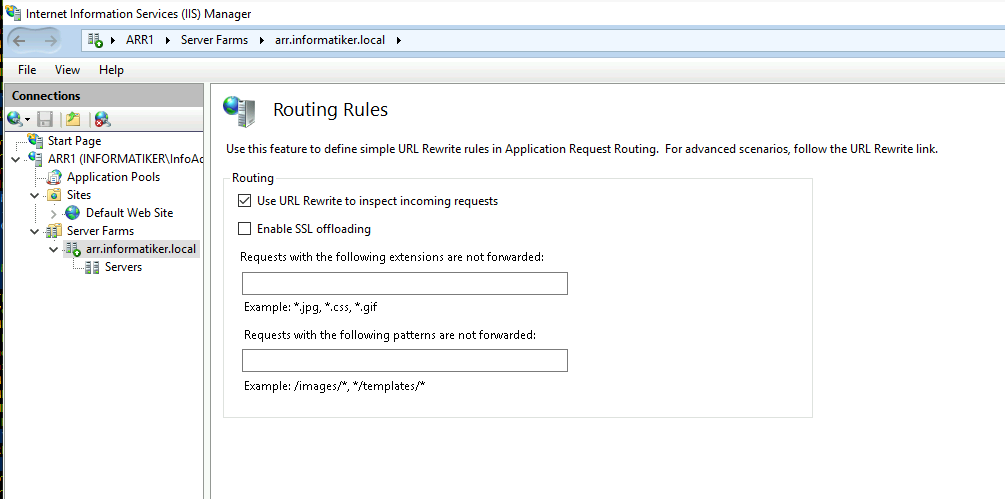Open the Create New Connection globe icon

tap(14, 119)
